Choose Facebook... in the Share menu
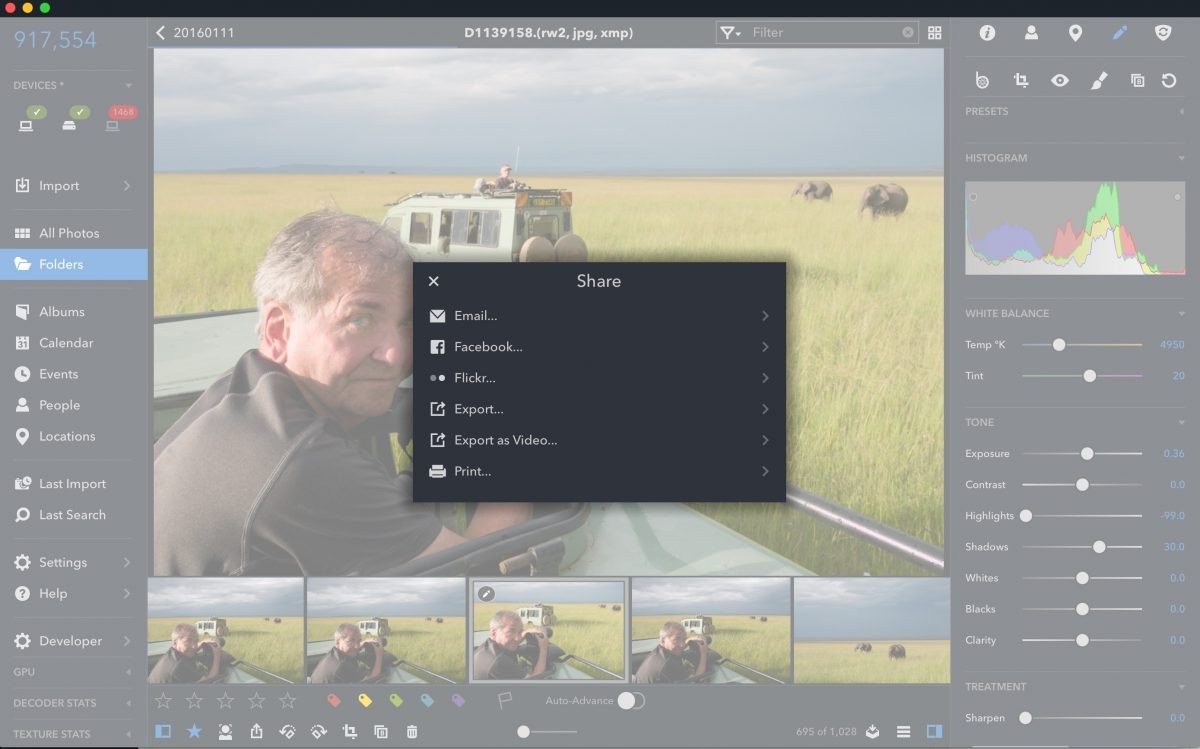The image size is (1200, 749). (599, 347)
